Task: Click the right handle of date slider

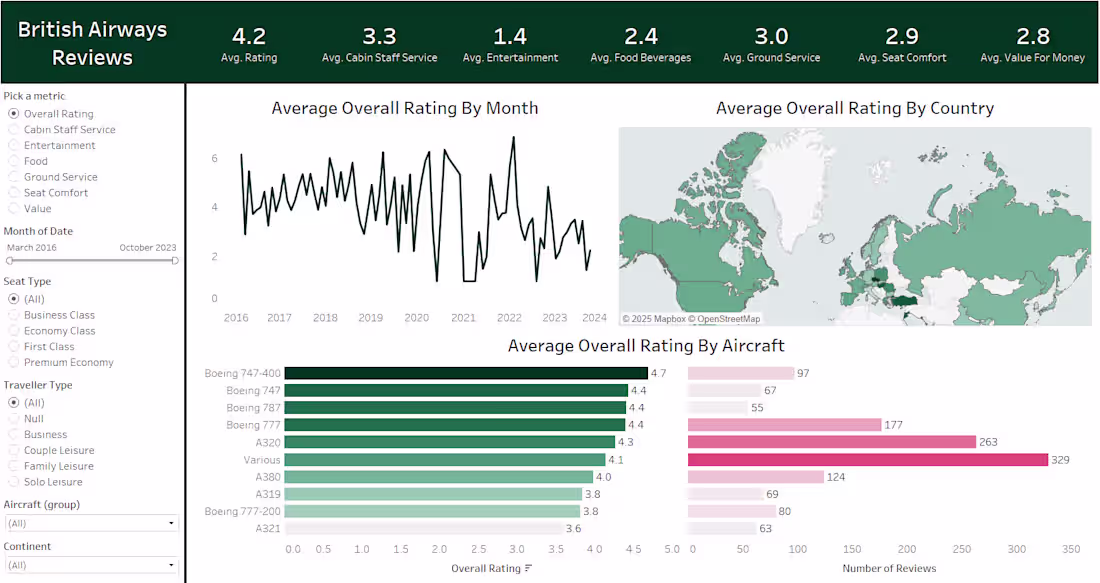Action: click(x=175, y=260)
